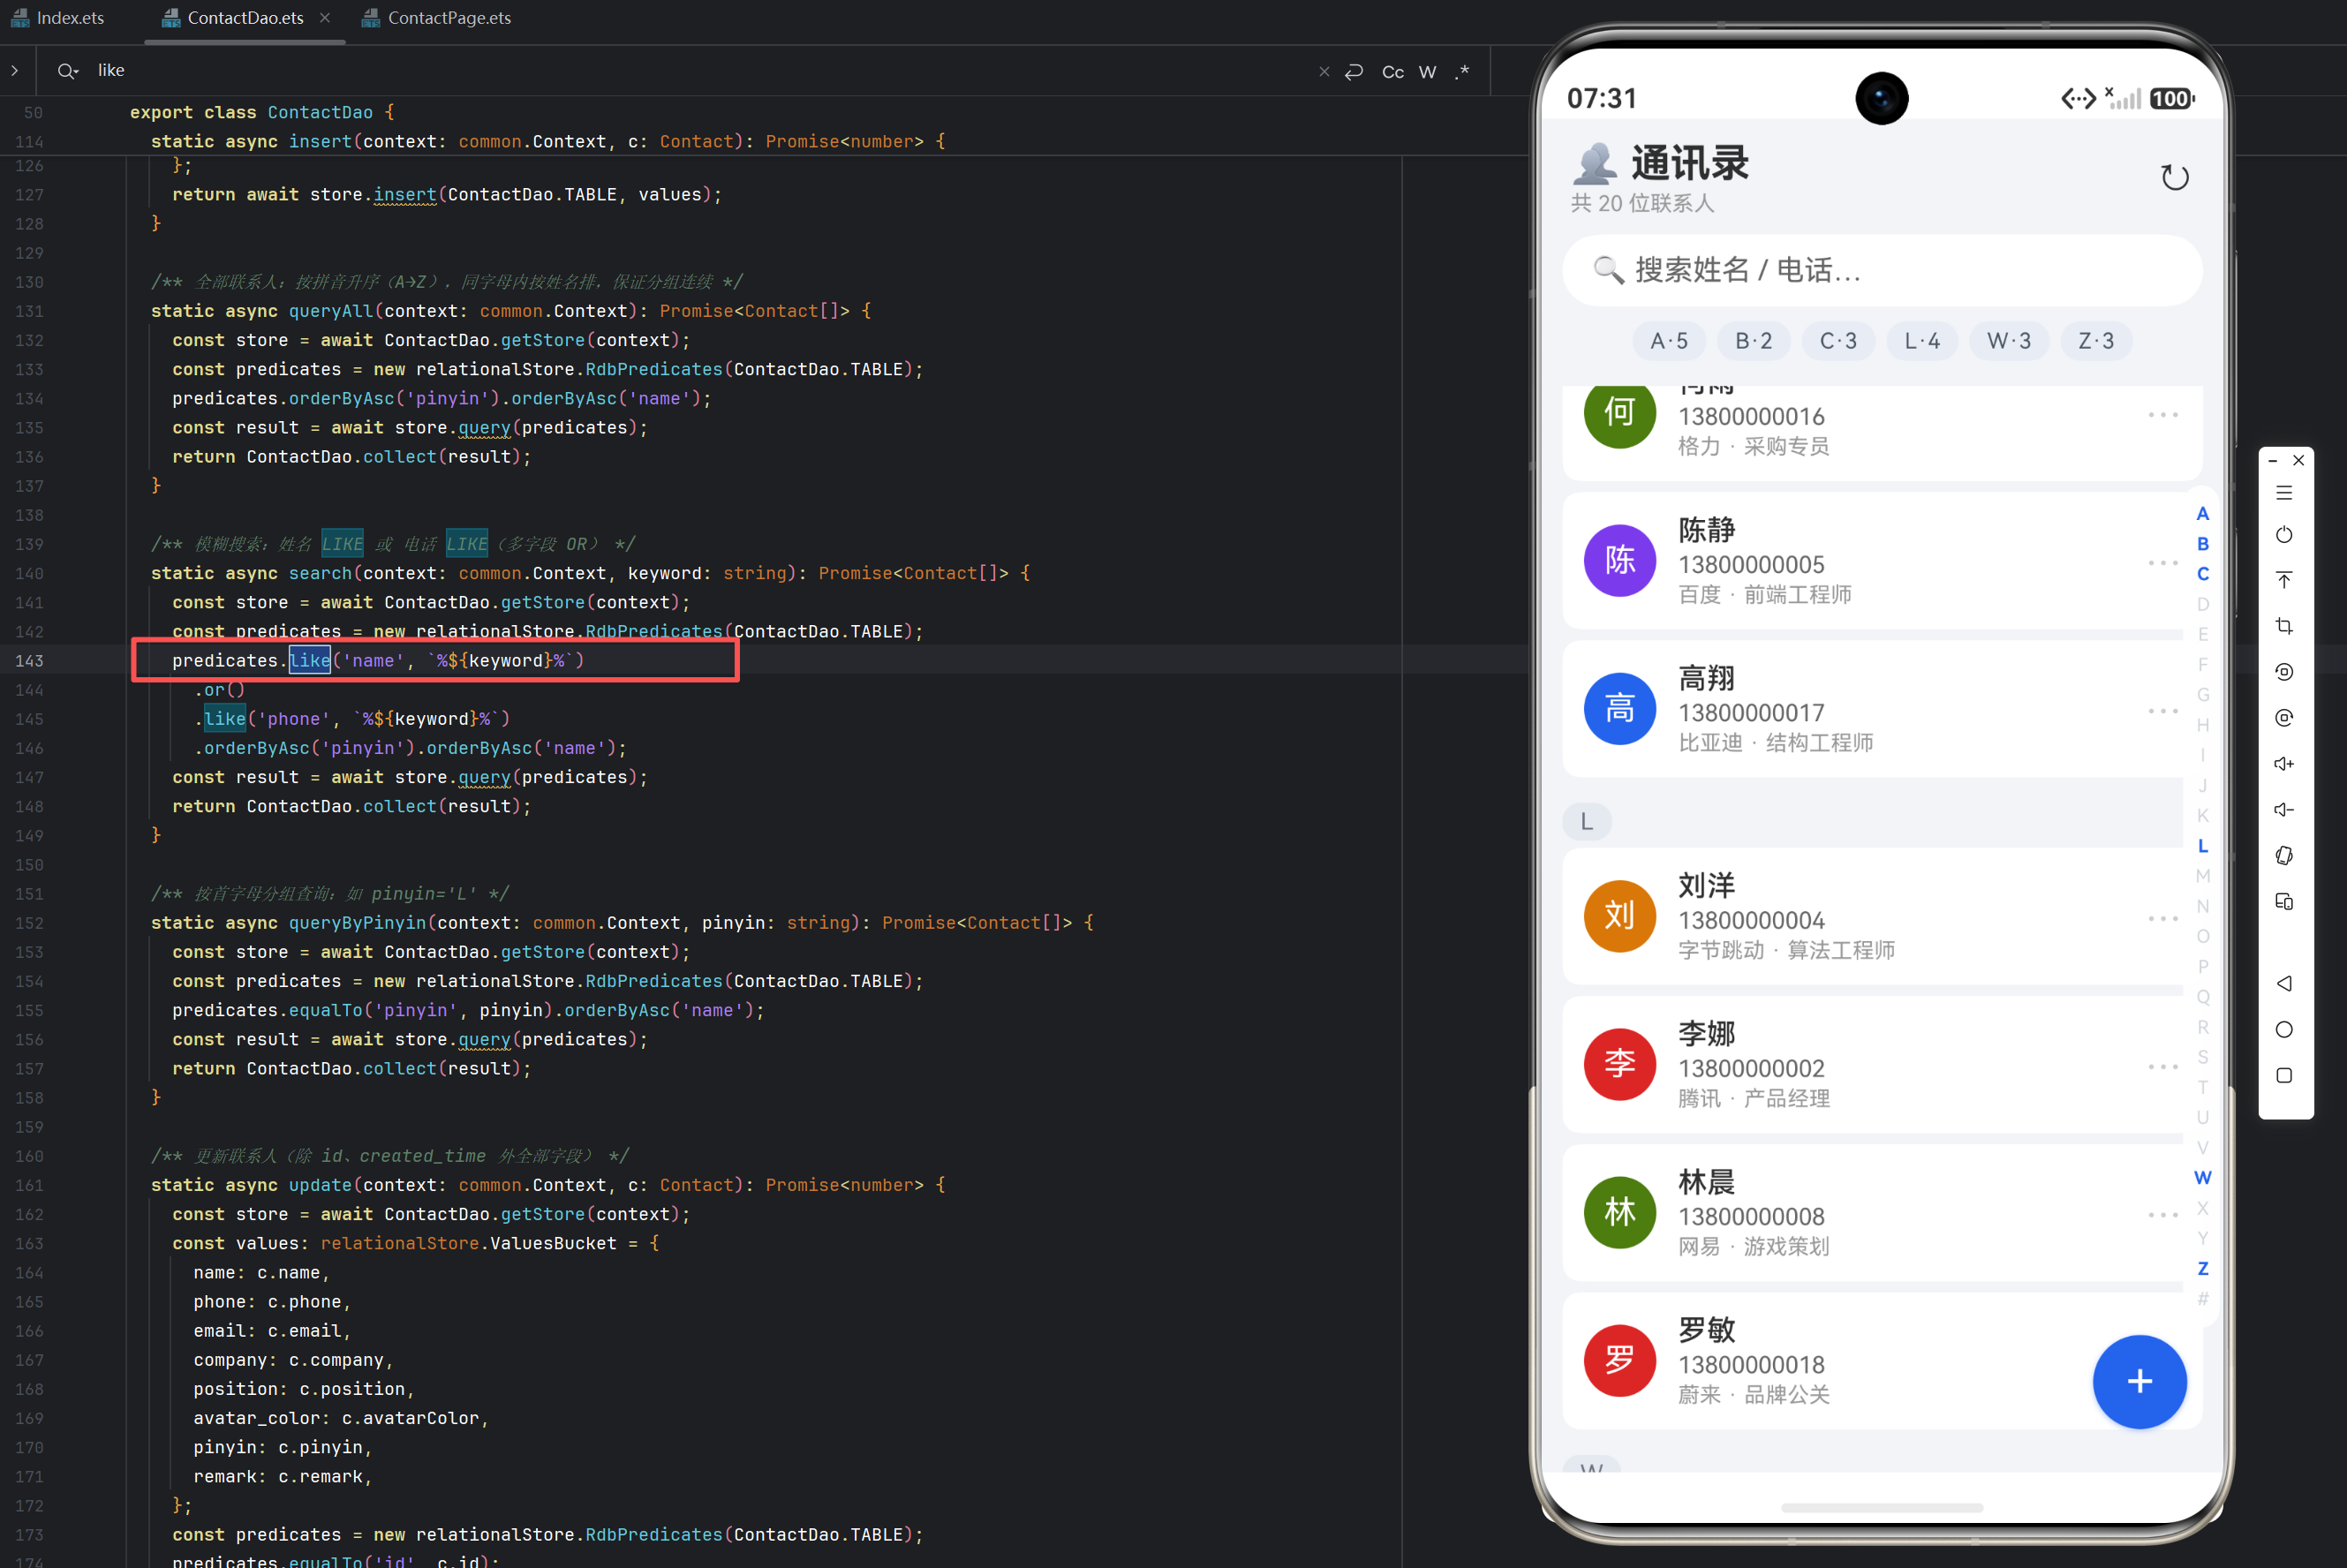Tap the phone number 13800000016
This screenshot has height=1568, width=2347.
point(1751,417)
